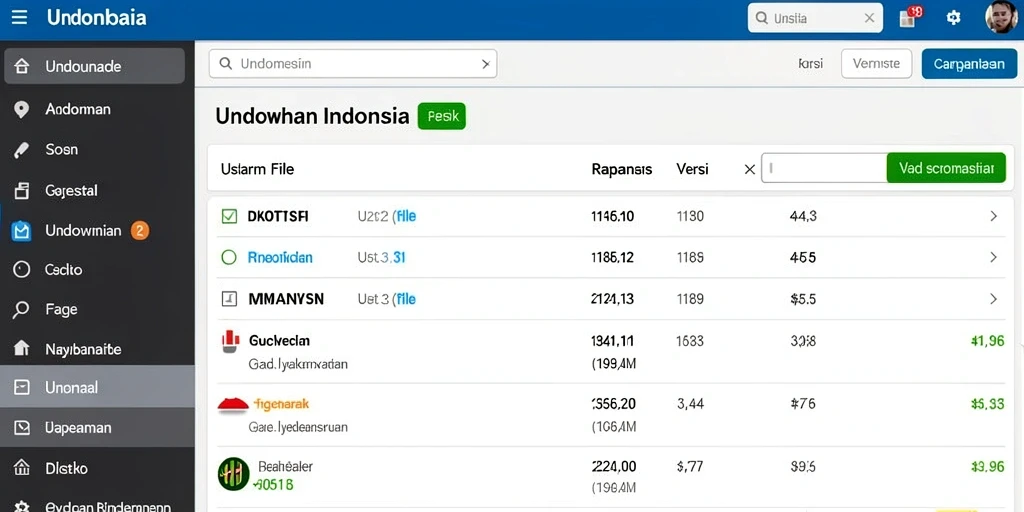The width and height of the screenshot is (1024, 512).
Task: Click search magnifier in Undomesiin field
Action: tap(225, 64)
